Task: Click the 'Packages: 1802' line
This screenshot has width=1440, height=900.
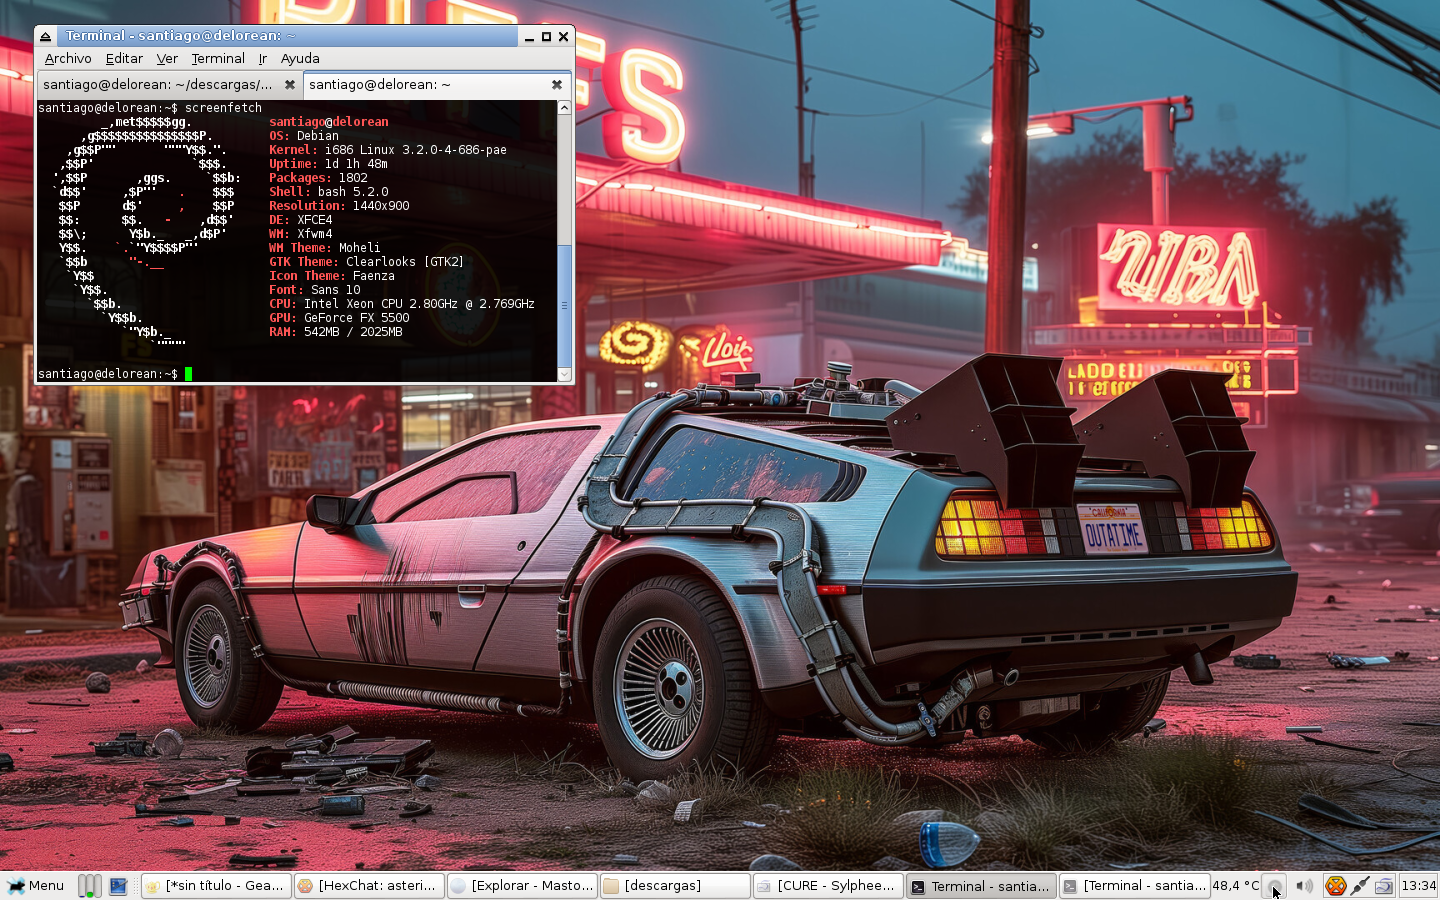Action: coord(318,178)
